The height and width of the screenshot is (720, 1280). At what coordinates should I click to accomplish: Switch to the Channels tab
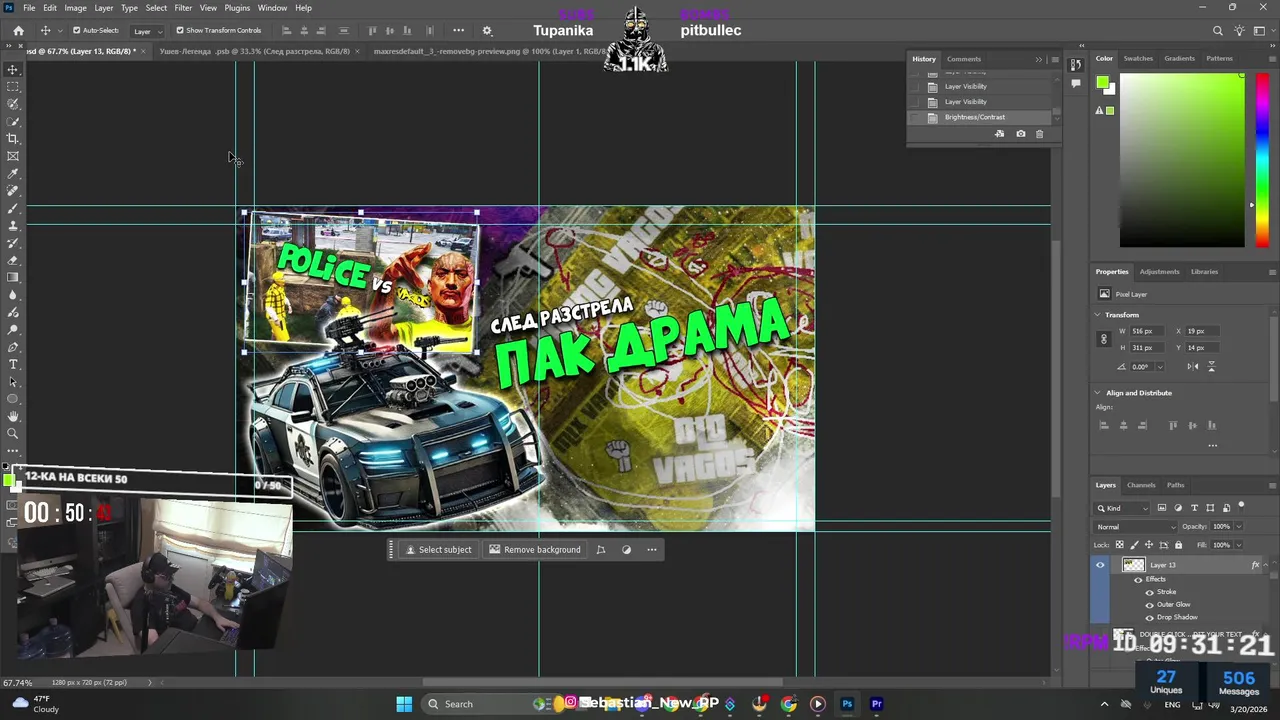[x=1141, y=485]
